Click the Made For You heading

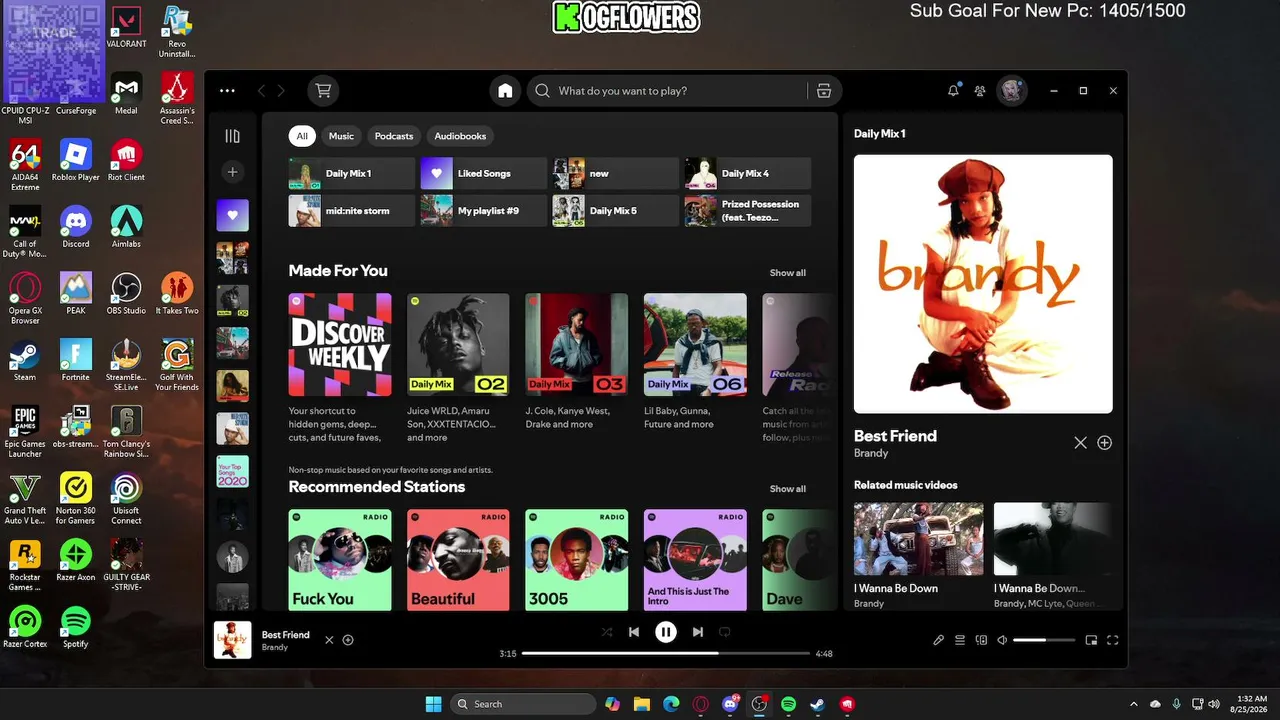pos(338,271)
